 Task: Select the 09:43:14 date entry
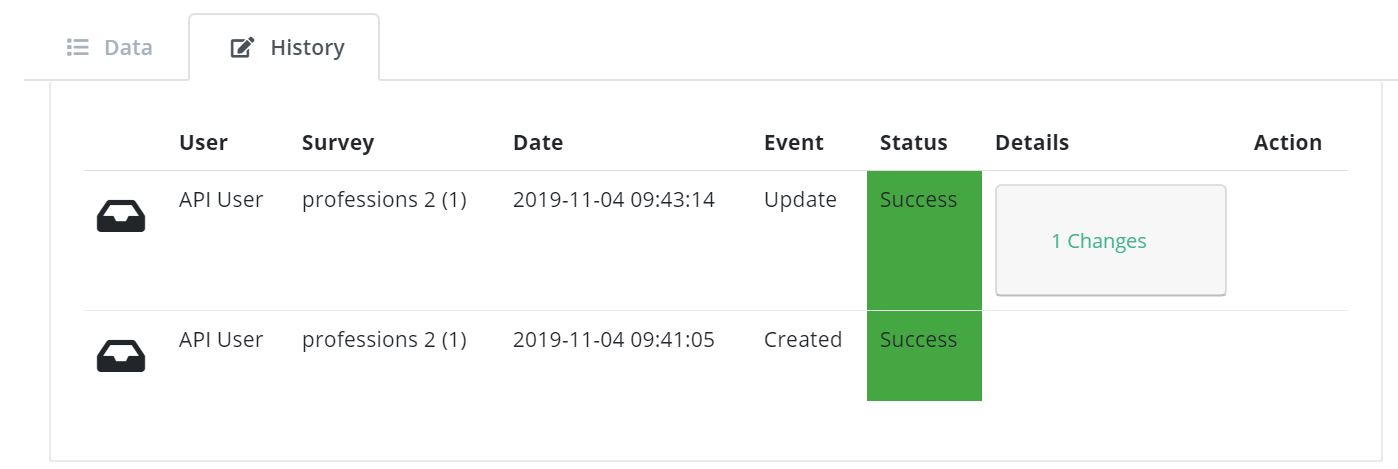coord(614,200)
